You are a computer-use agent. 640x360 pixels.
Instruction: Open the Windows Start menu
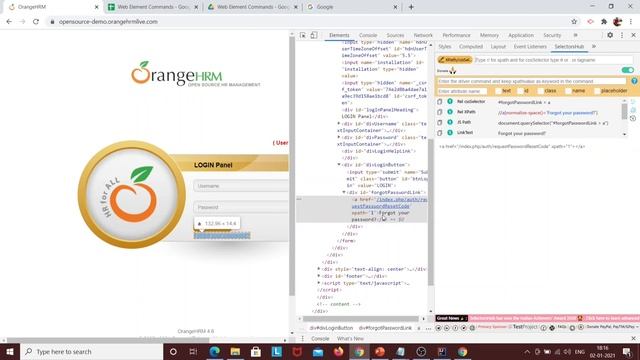(10, 351)
